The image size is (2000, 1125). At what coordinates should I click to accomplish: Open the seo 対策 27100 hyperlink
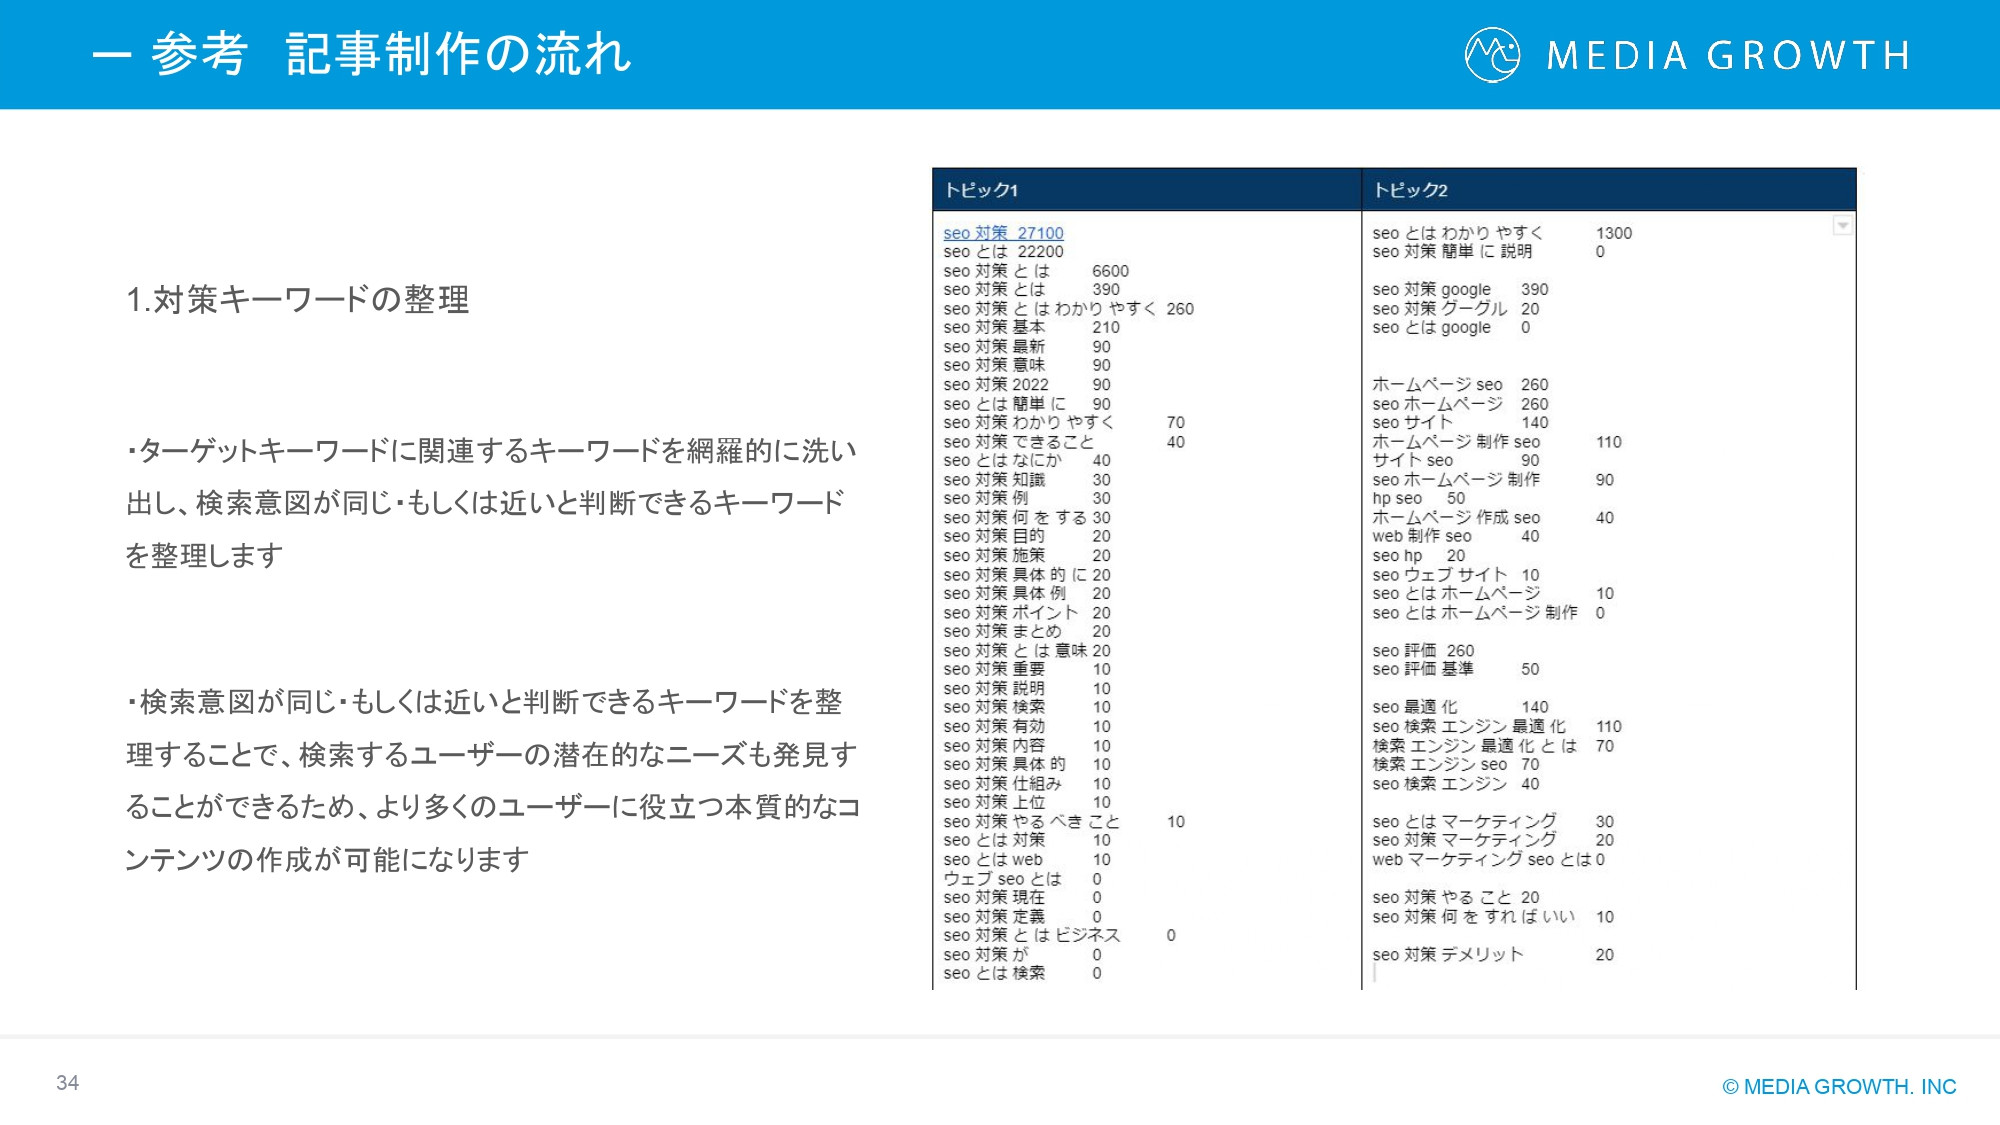(1003, 233)
